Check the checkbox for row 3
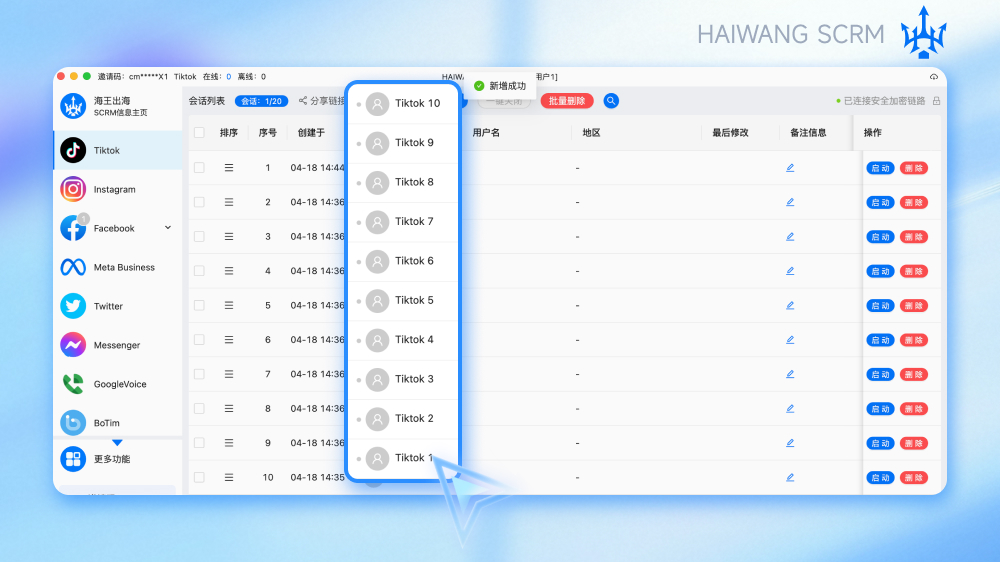This screenshot has height=562, width=1000. [x=200, y=237]
